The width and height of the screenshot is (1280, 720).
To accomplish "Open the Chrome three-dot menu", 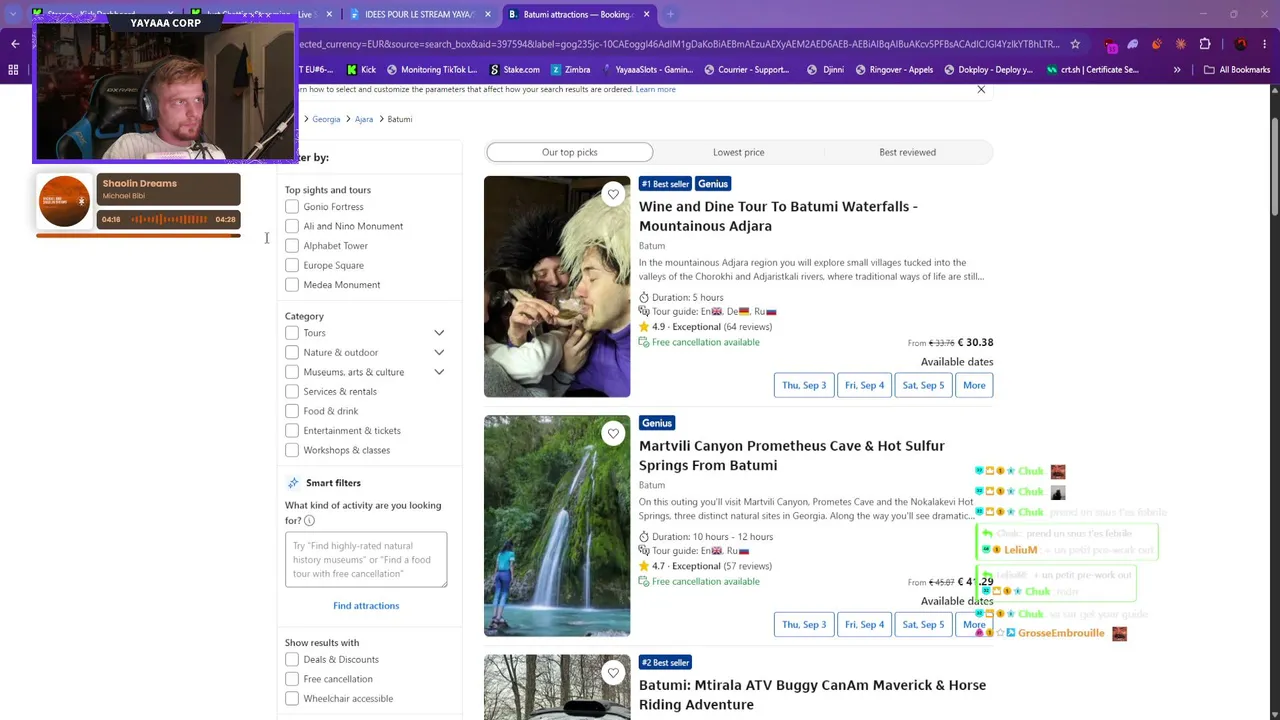I will [1265, 44].
